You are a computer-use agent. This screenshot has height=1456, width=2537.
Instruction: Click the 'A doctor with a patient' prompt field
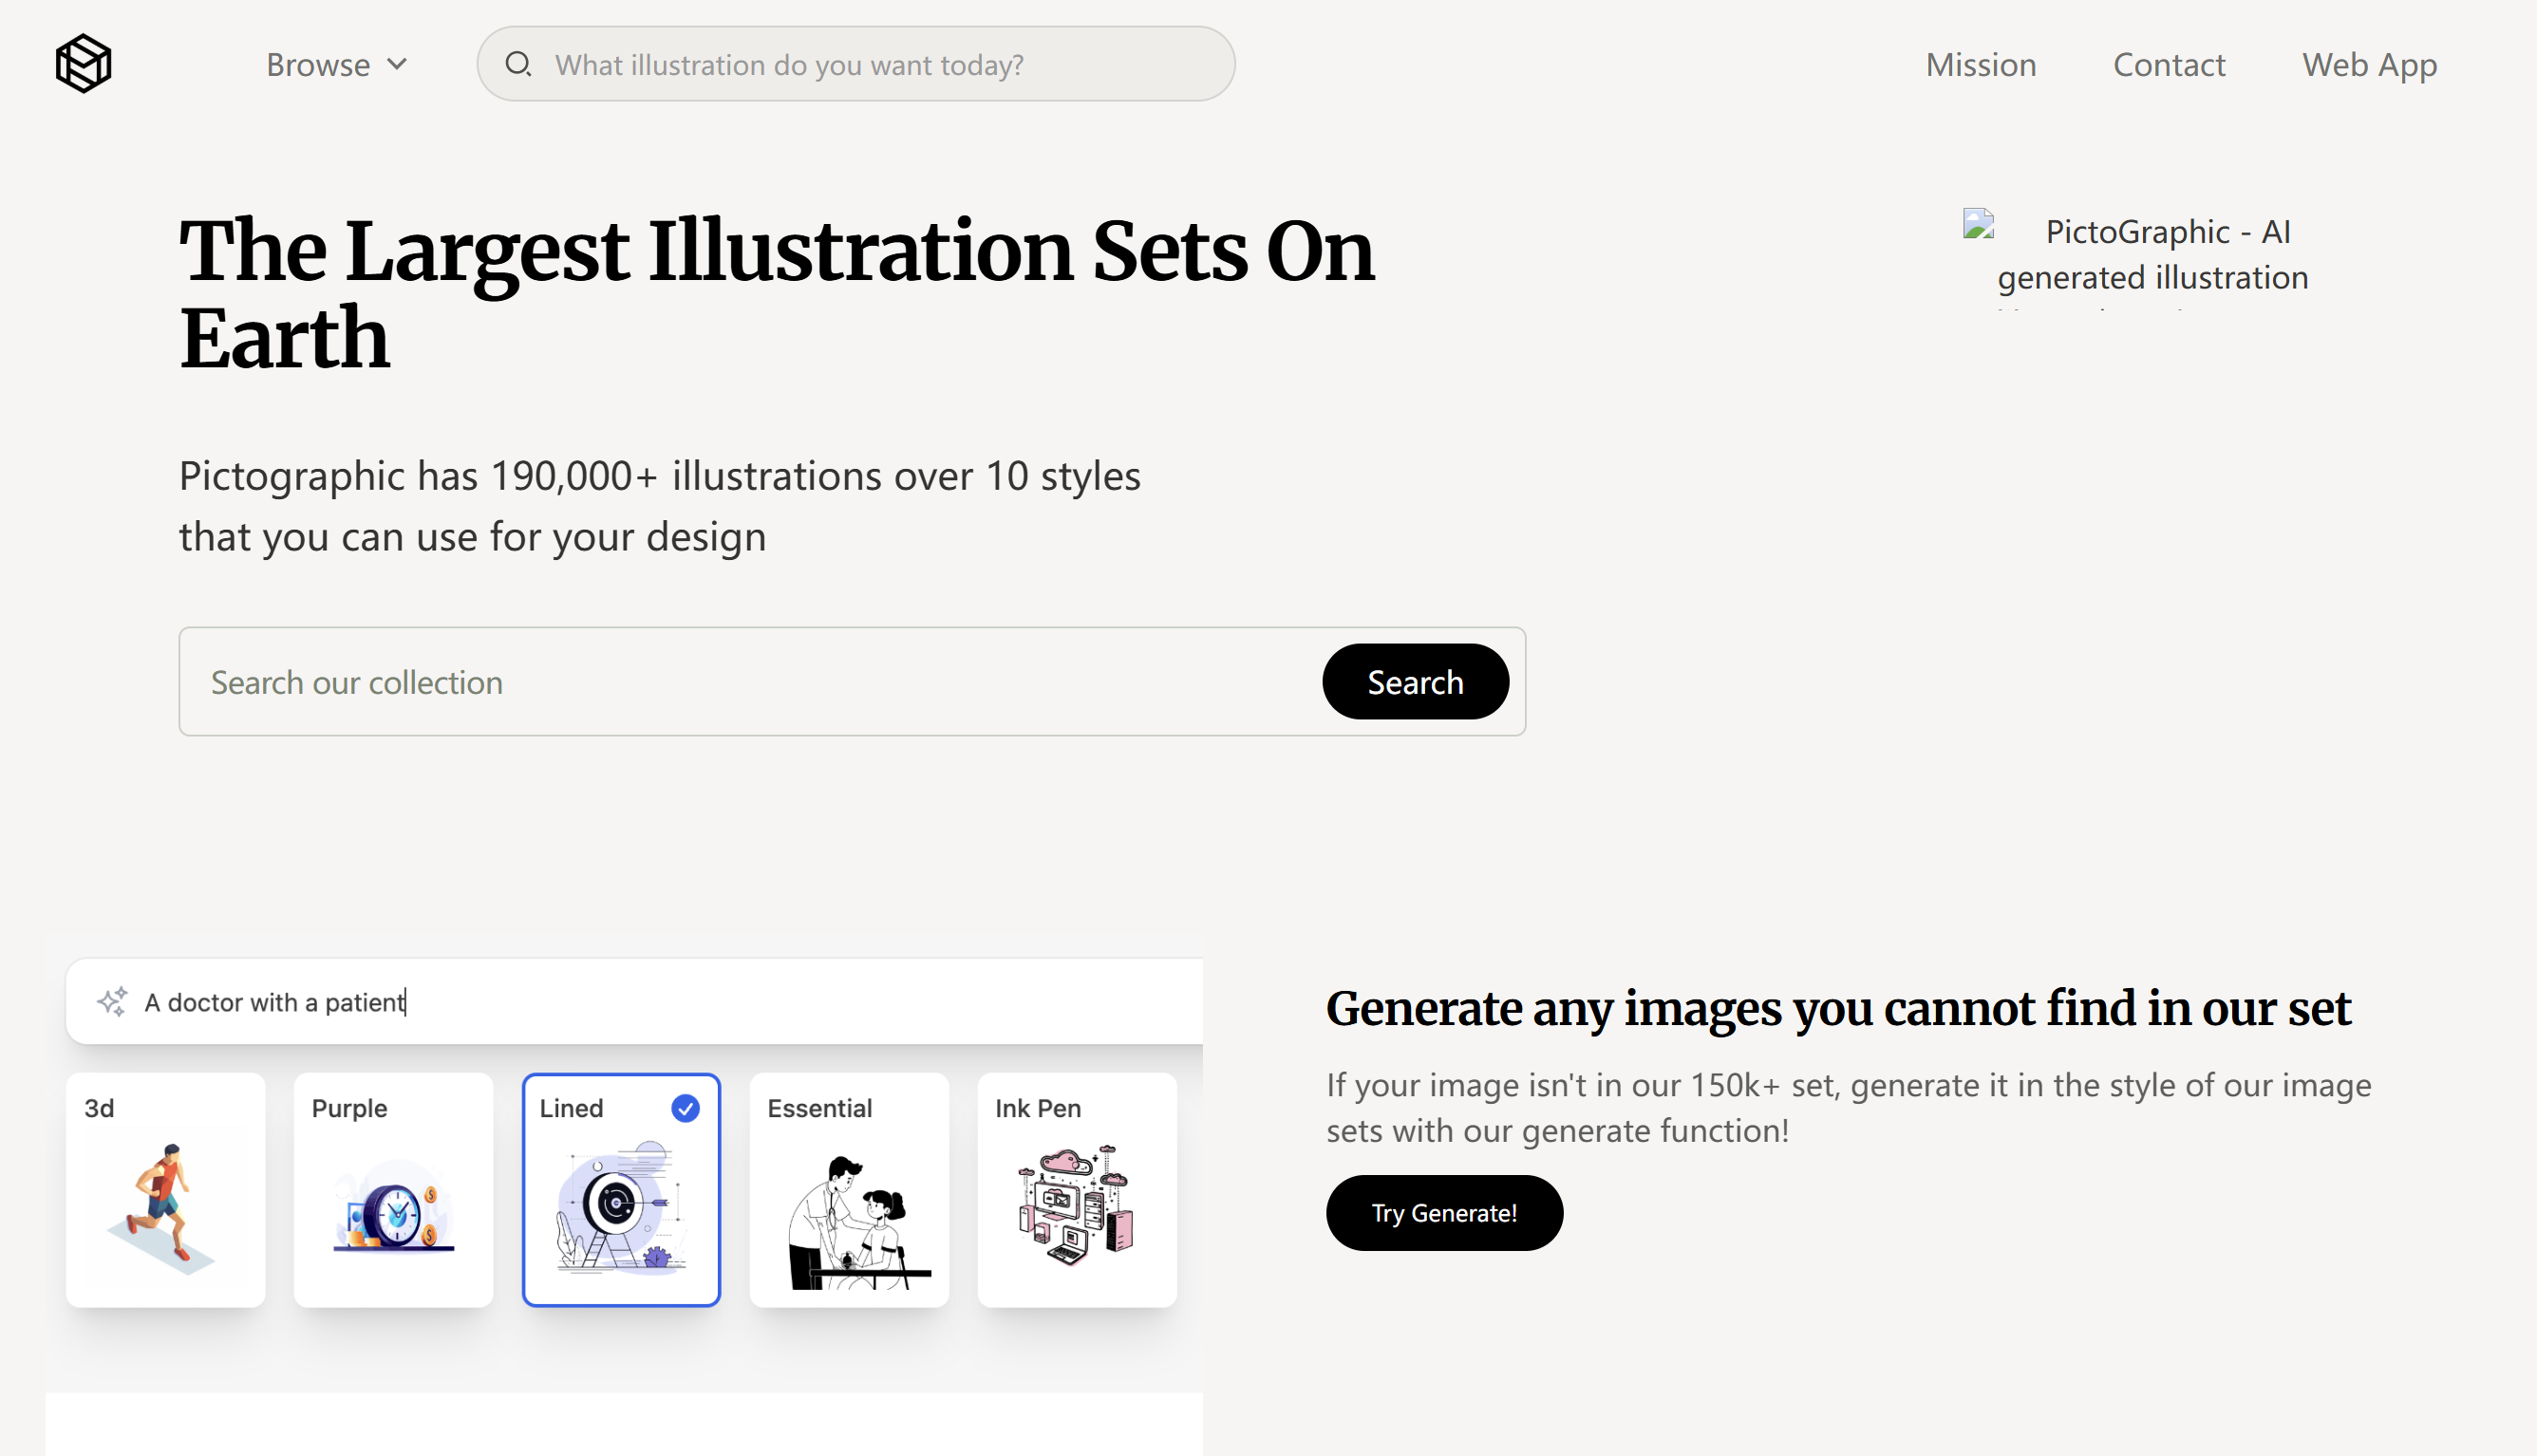650,1001
